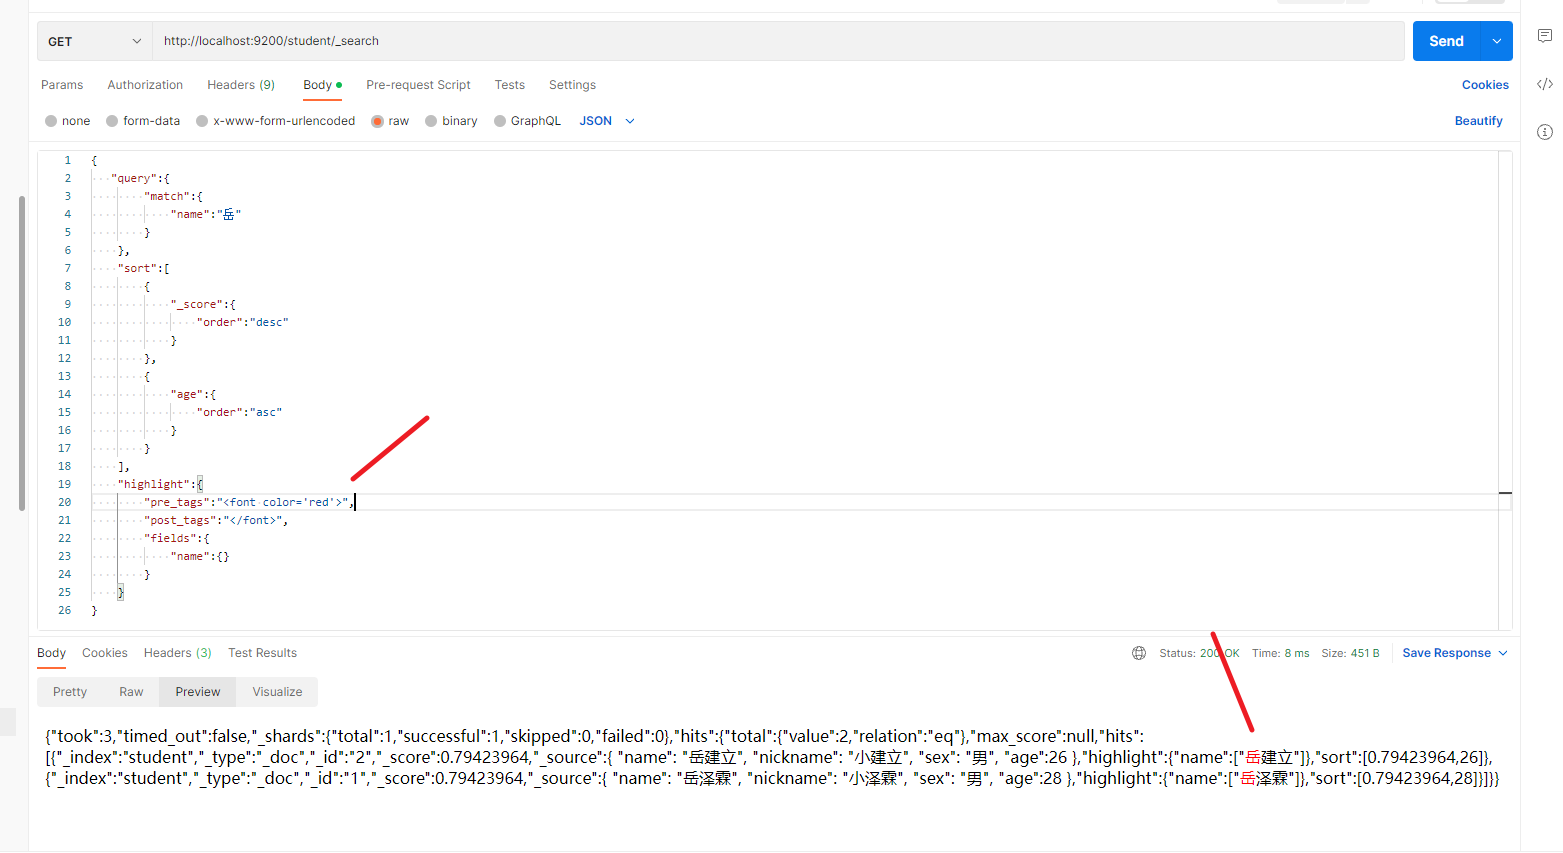Click the "query" line in editor
This screenshot has height=853, width=1563.
click(x=140, y=178)
